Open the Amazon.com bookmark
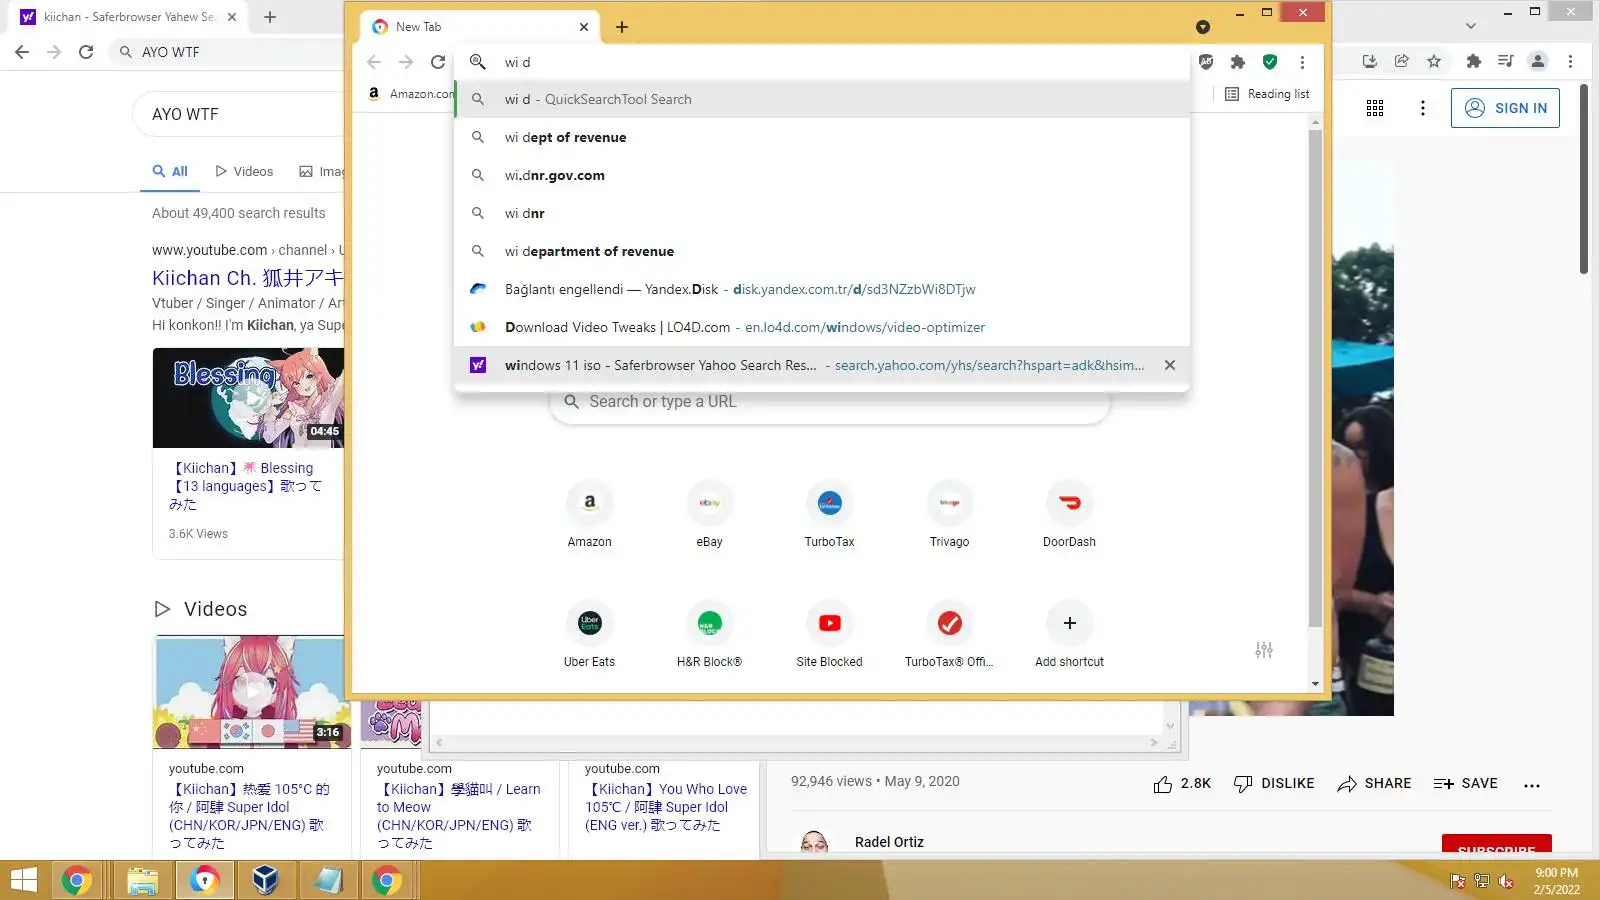 (x=410, y=94)
